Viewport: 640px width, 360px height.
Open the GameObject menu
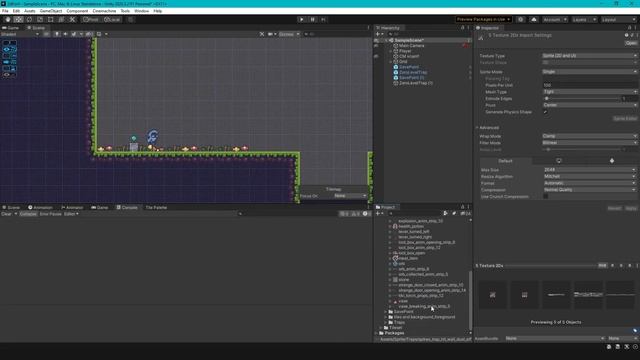click(x=51, y=11)
